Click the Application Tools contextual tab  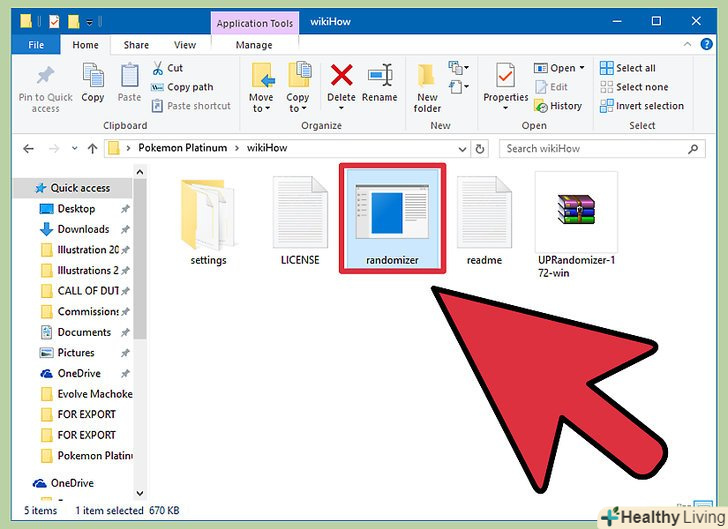click(x=254, y=23)
